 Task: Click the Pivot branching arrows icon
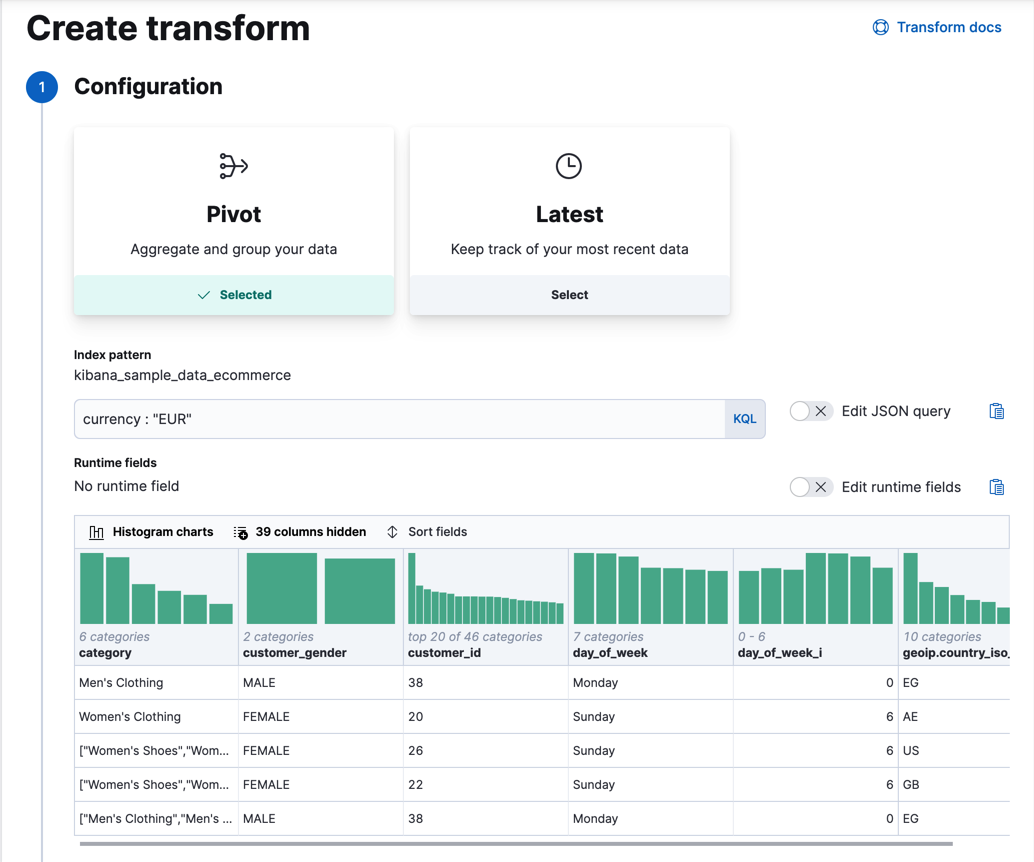tap(233, 166)
